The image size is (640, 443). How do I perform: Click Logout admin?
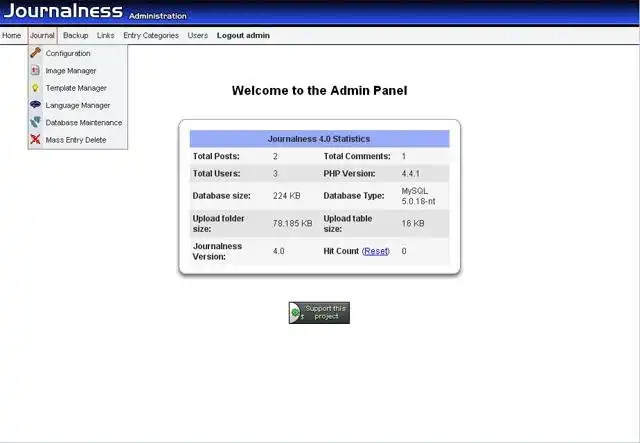(243, 36)
